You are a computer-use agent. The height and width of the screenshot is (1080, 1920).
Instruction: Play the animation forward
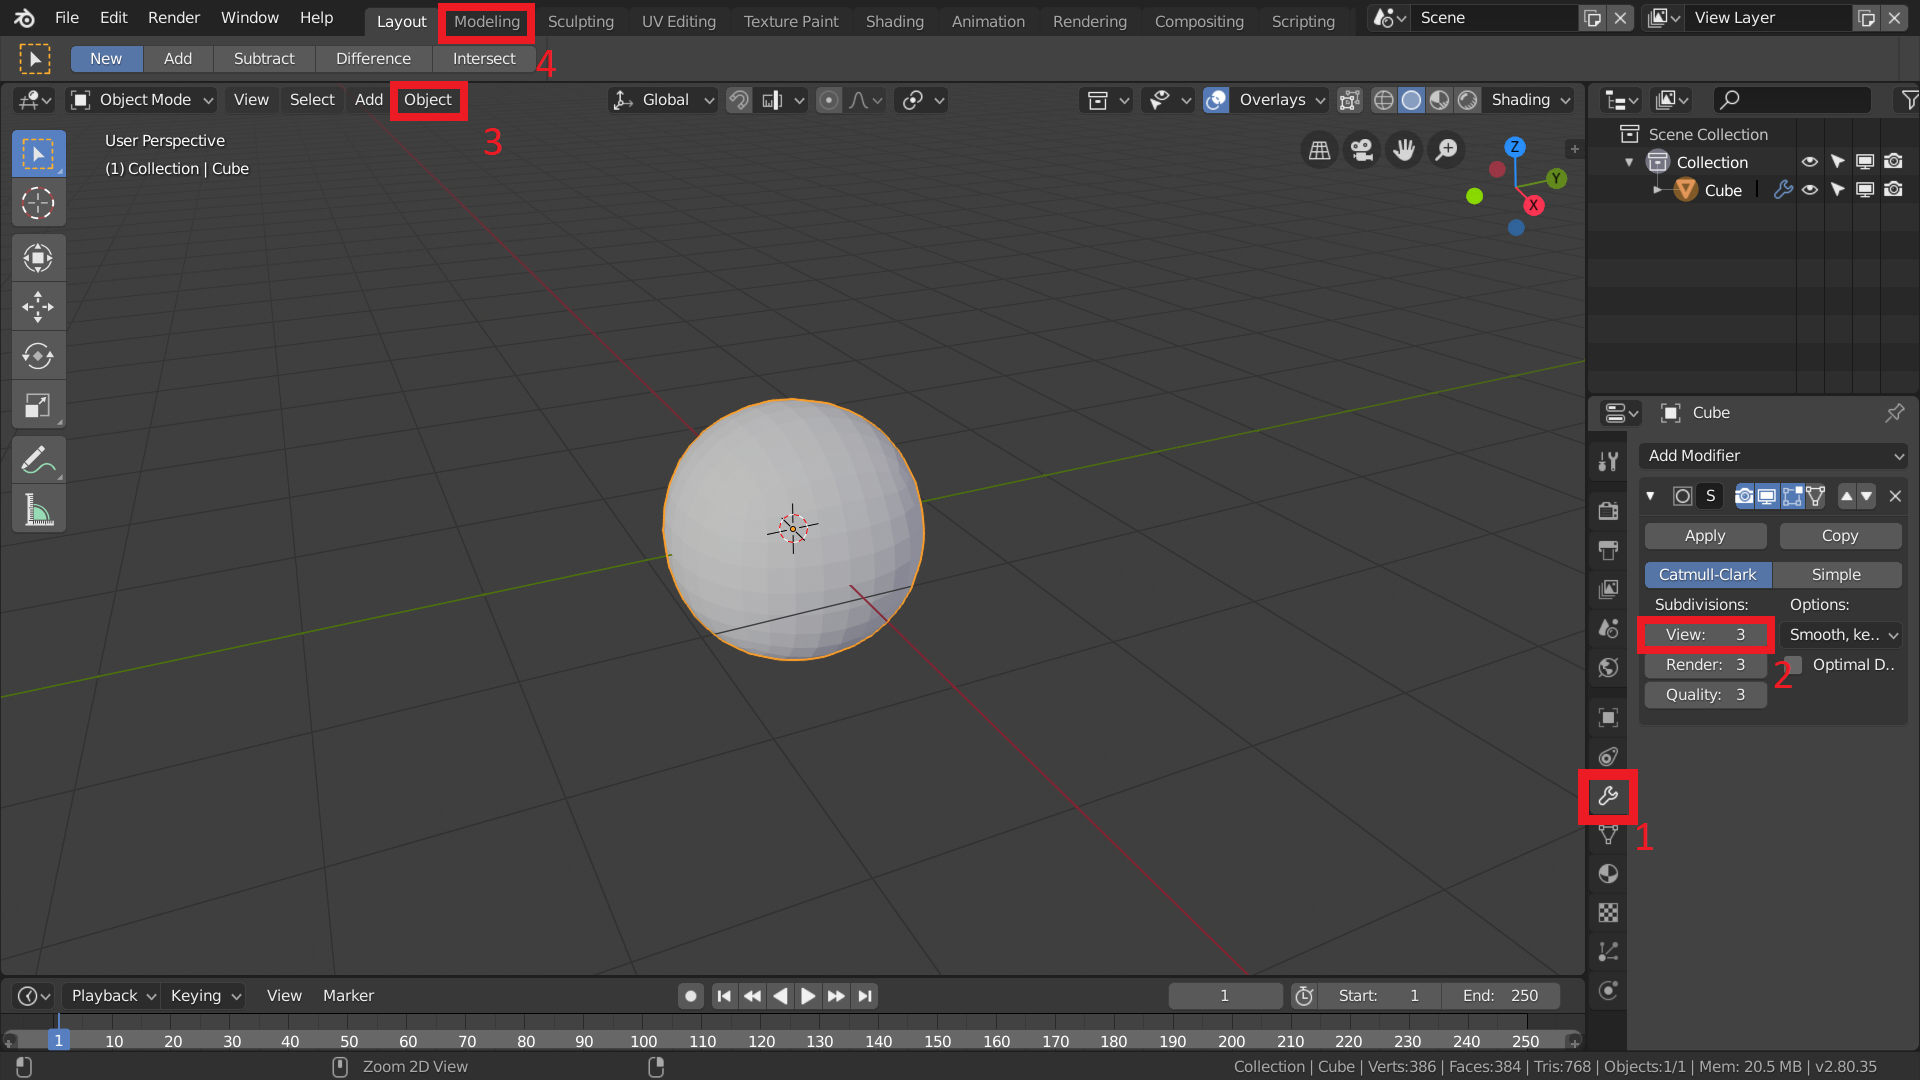(x=808, y=996)
